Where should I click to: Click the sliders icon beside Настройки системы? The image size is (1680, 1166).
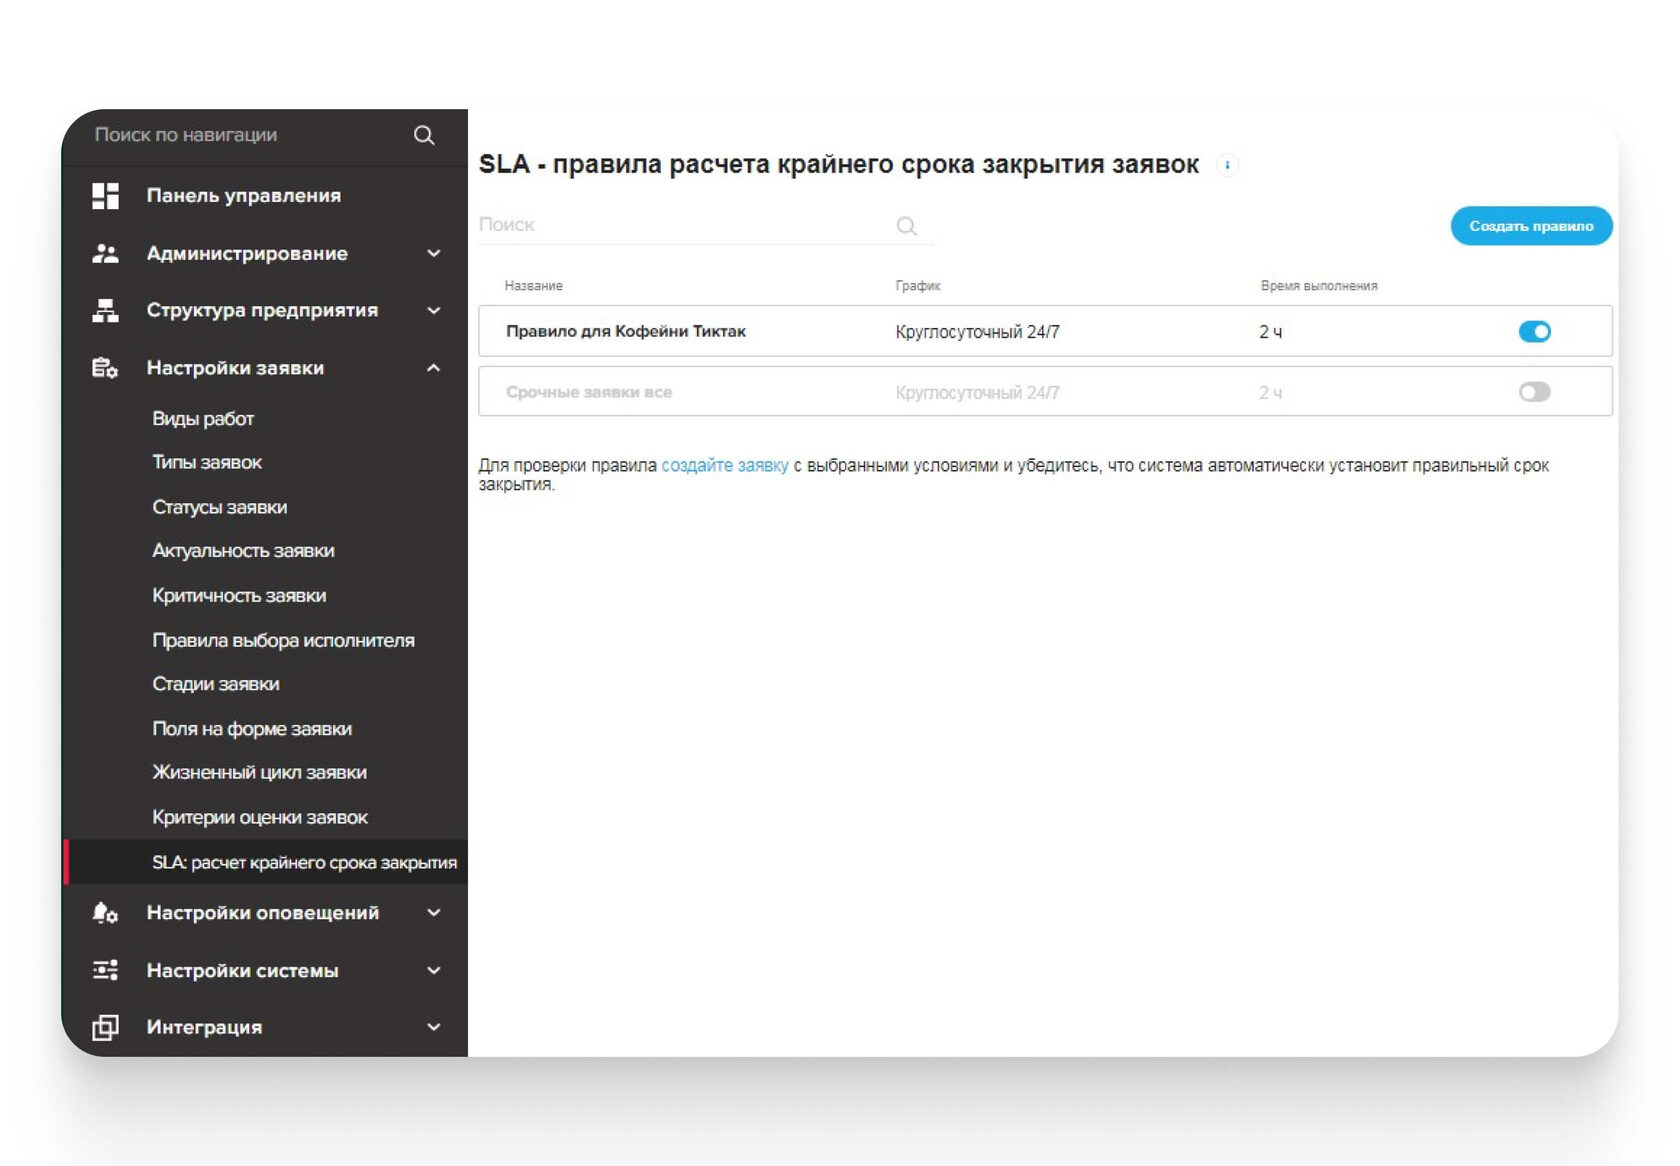[105, 970]
